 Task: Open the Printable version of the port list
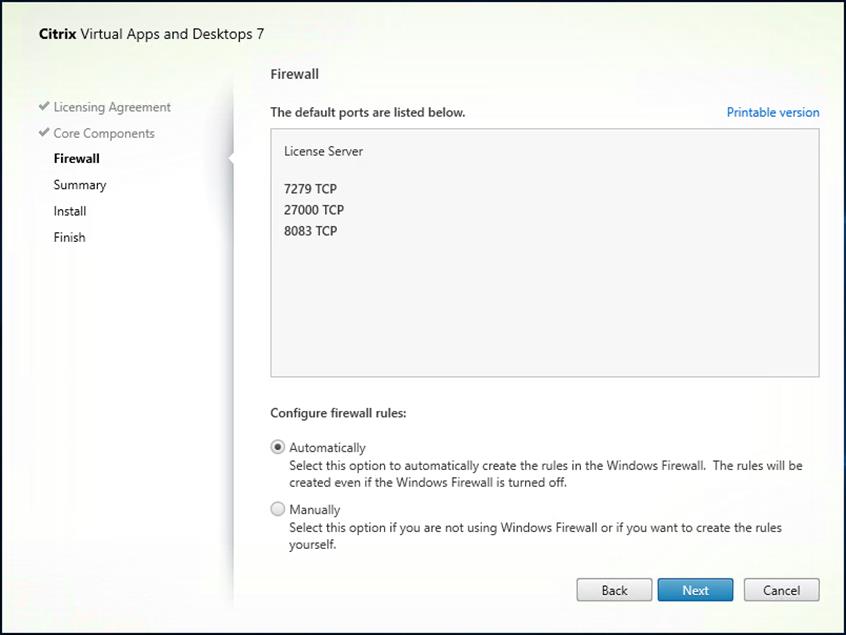point(772,112)
